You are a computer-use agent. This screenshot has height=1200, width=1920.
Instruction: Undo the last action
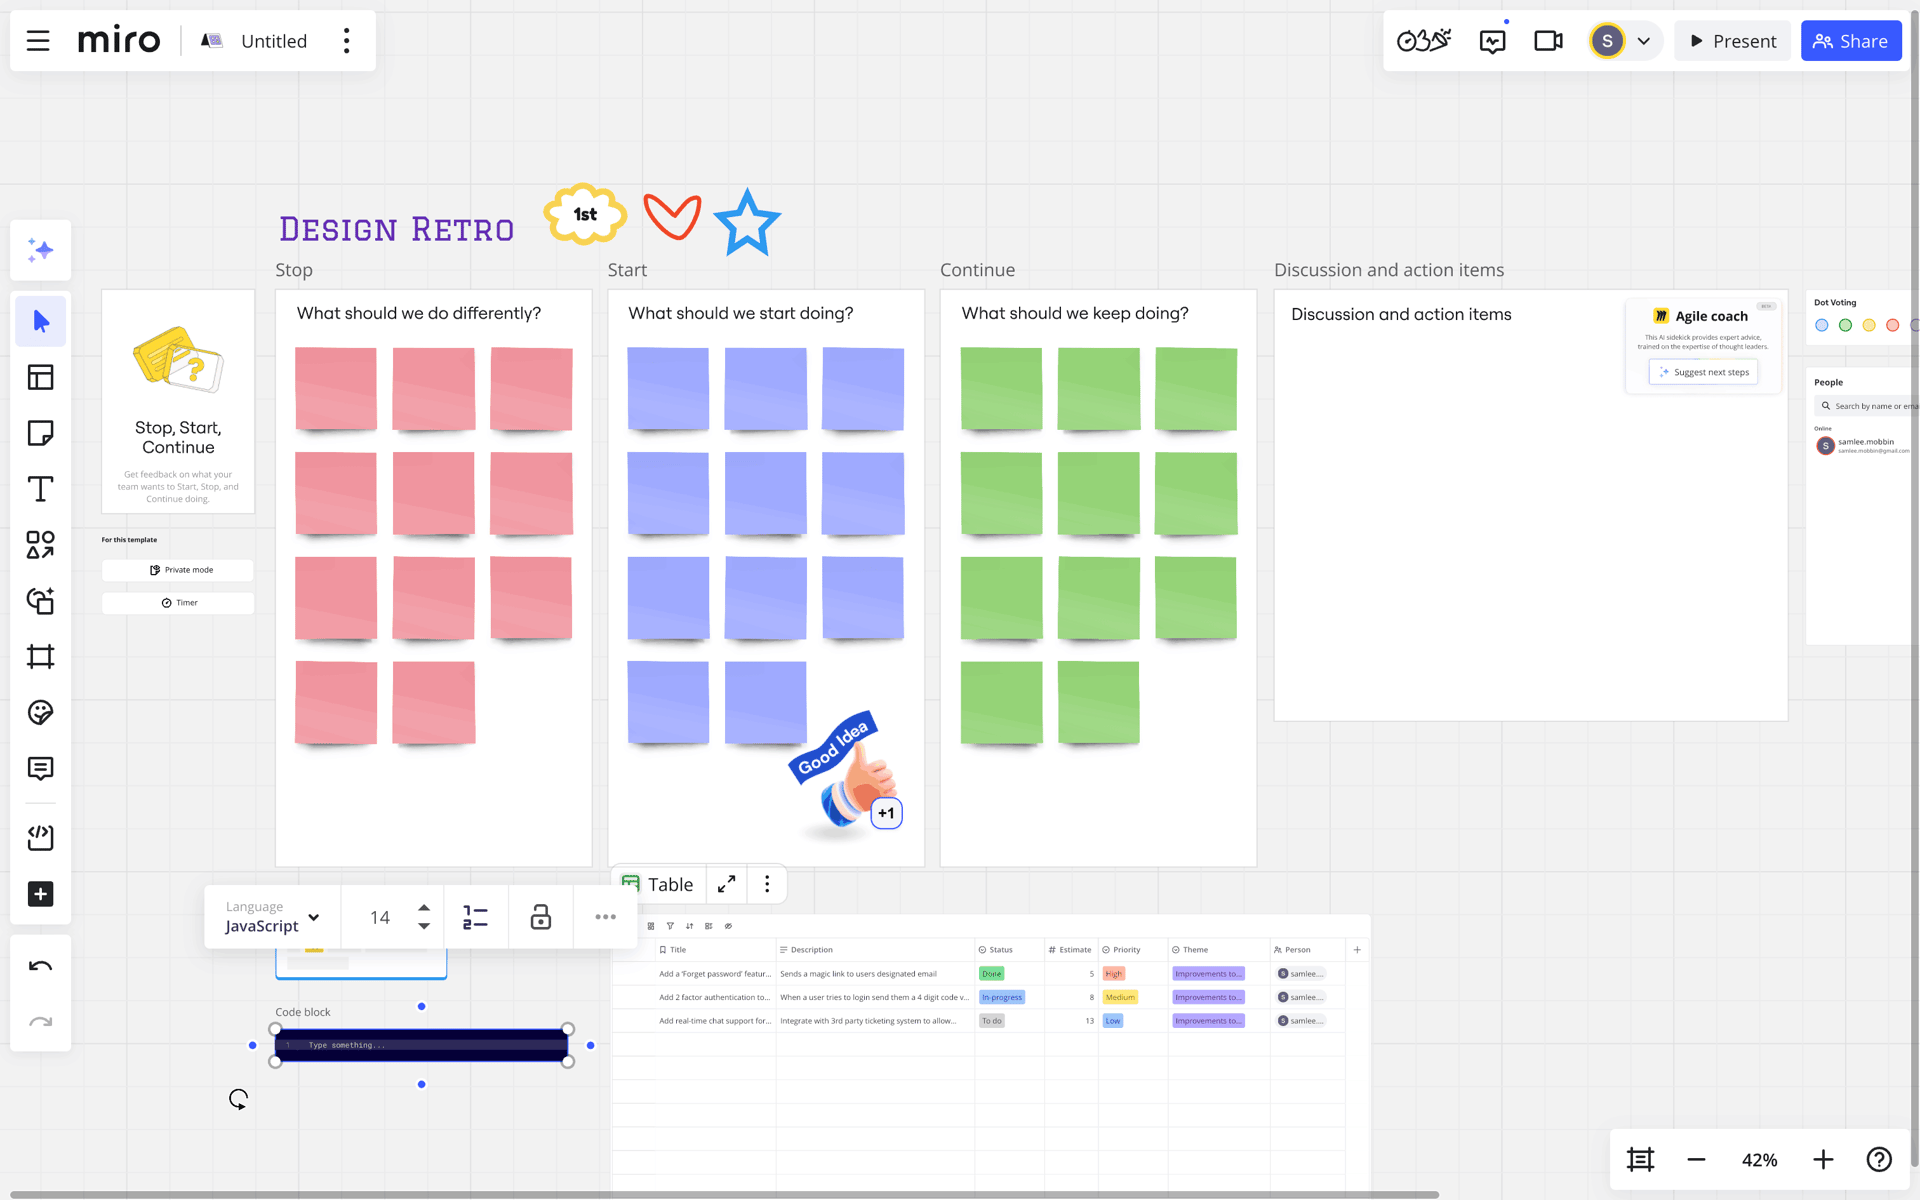[x=40, y=966]
